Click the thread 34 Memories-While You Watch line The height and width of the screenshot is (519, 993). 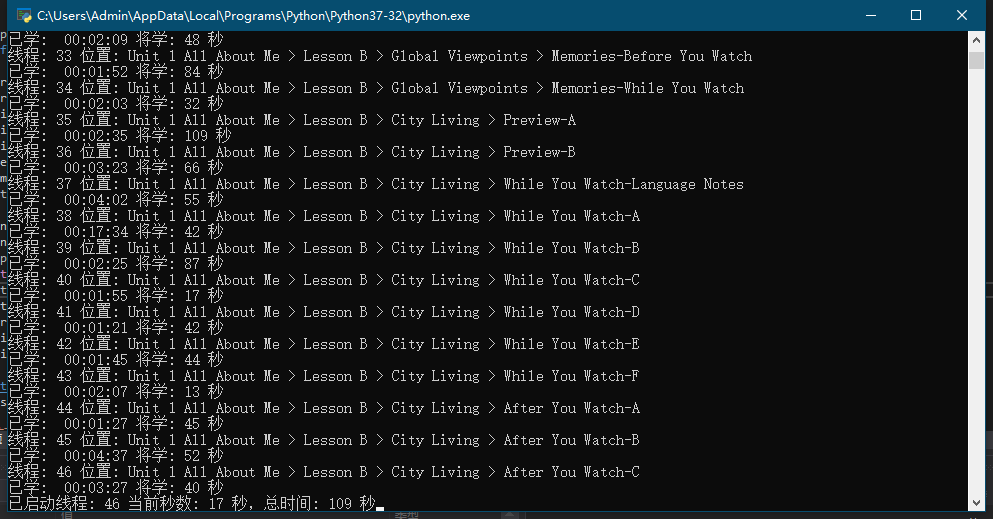376,89
